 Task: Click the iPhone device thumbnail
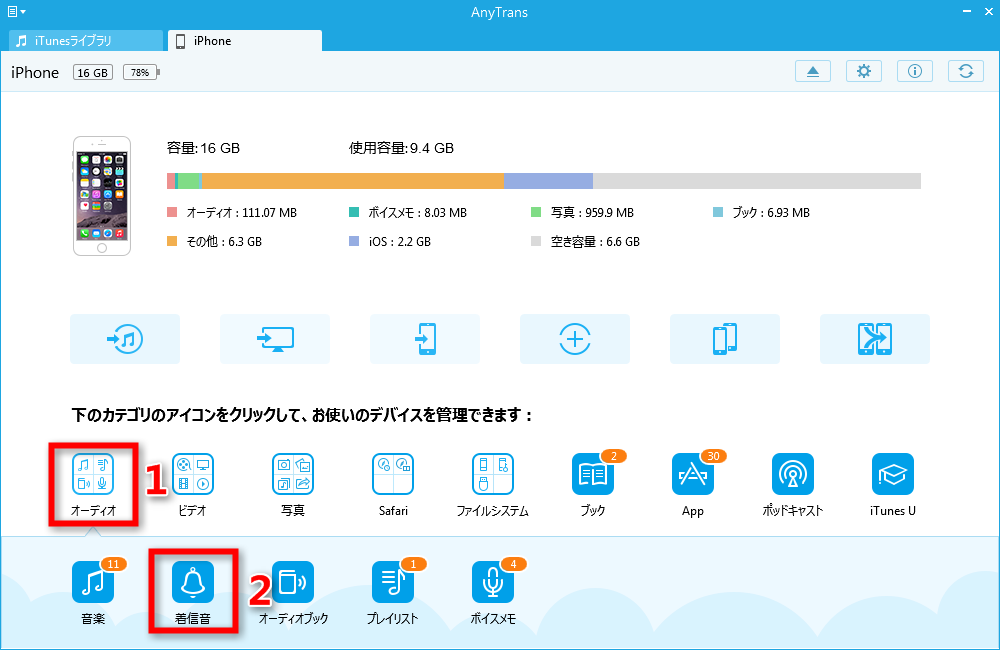pyautogui.click(x=102, y=196)
